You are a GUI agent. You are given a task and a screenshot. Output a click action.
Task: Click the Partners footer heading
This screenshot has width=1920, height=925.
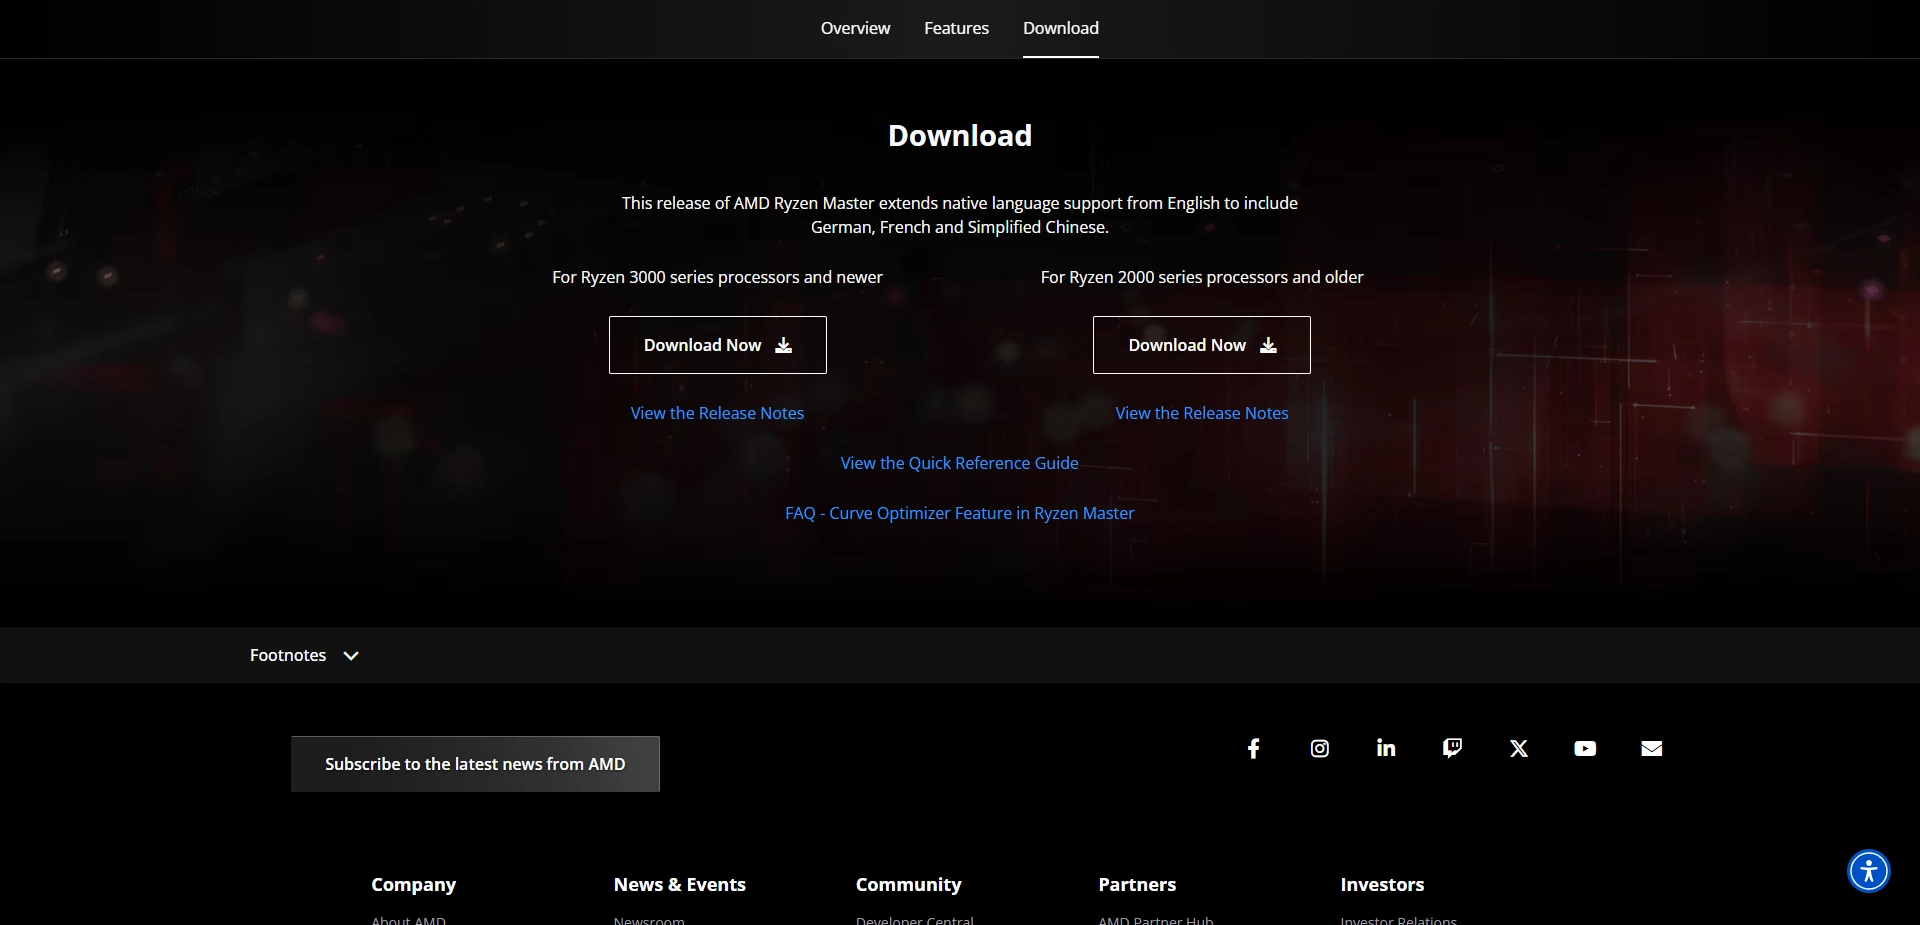click(x=1137, y=884)
